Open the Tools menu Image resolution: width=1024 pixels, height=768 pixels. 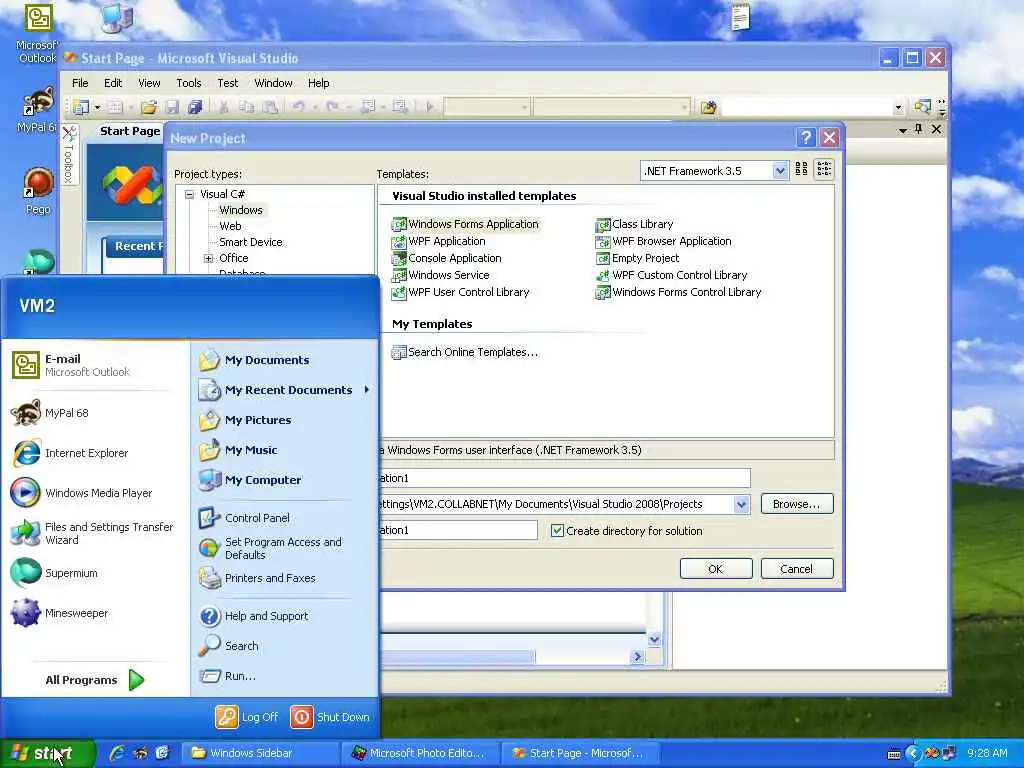tap(189, 83)
